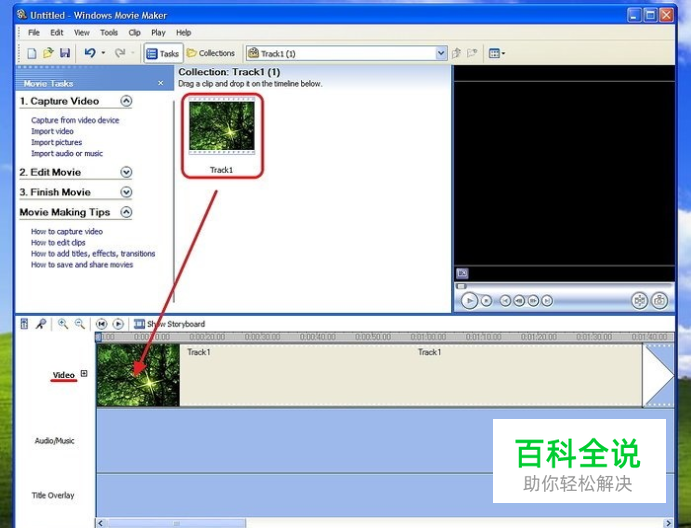Open the undo history dropdown arrow
The image size is (691, 528).
pyautogui.click(x=103, y=53)
